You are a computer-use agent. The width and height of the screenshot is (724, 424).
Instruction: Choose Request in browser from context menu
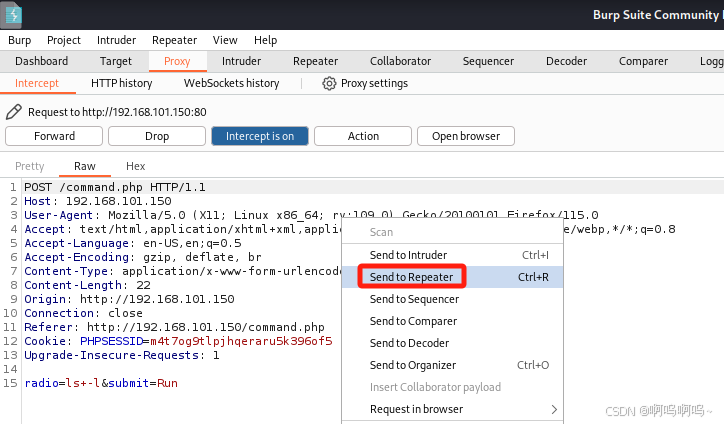coord(452,409)
